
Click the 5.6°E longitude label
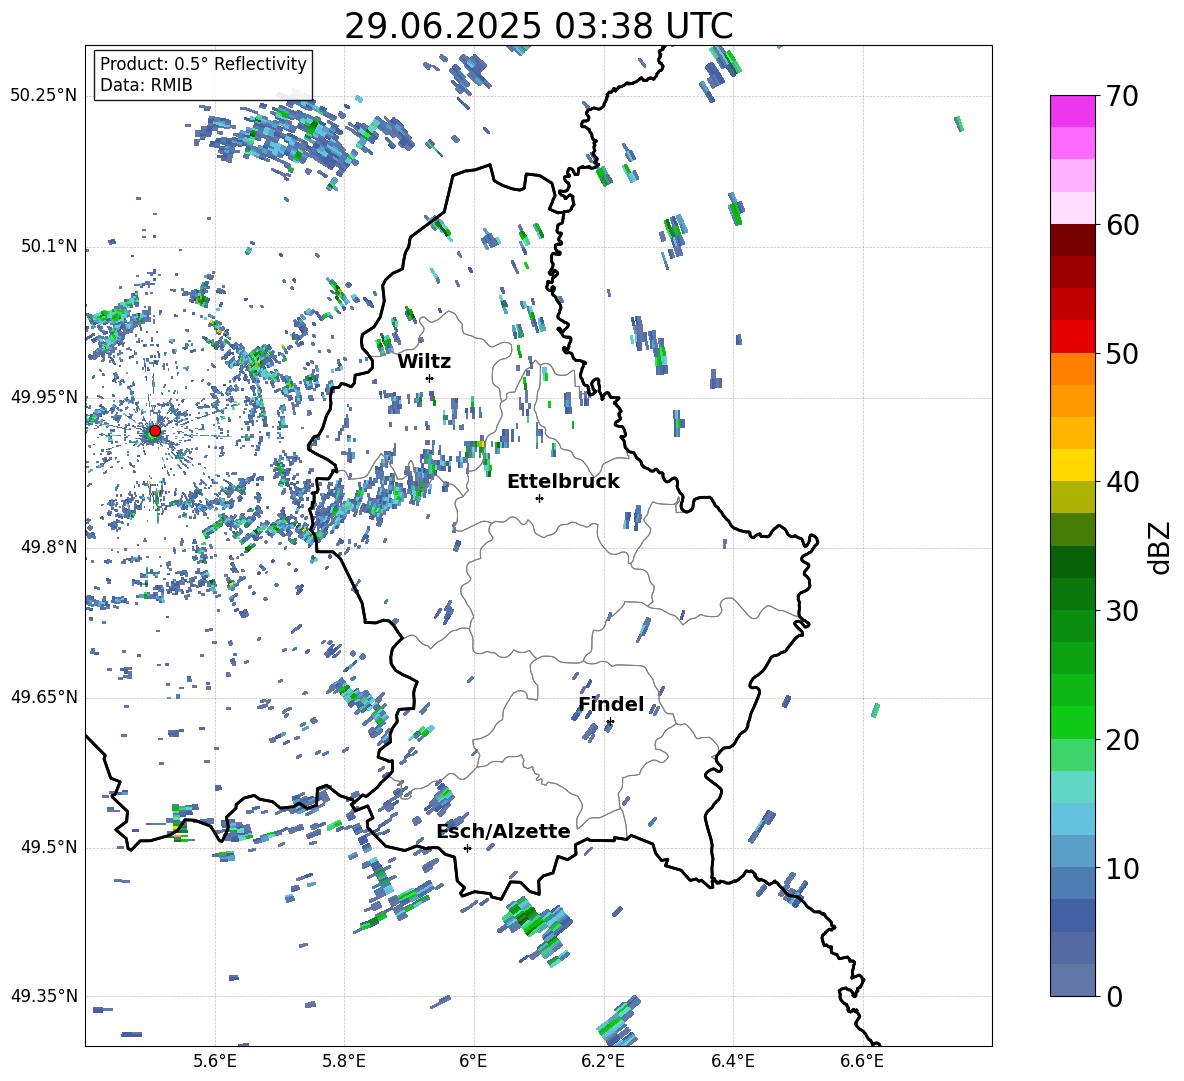point(215,1061)
